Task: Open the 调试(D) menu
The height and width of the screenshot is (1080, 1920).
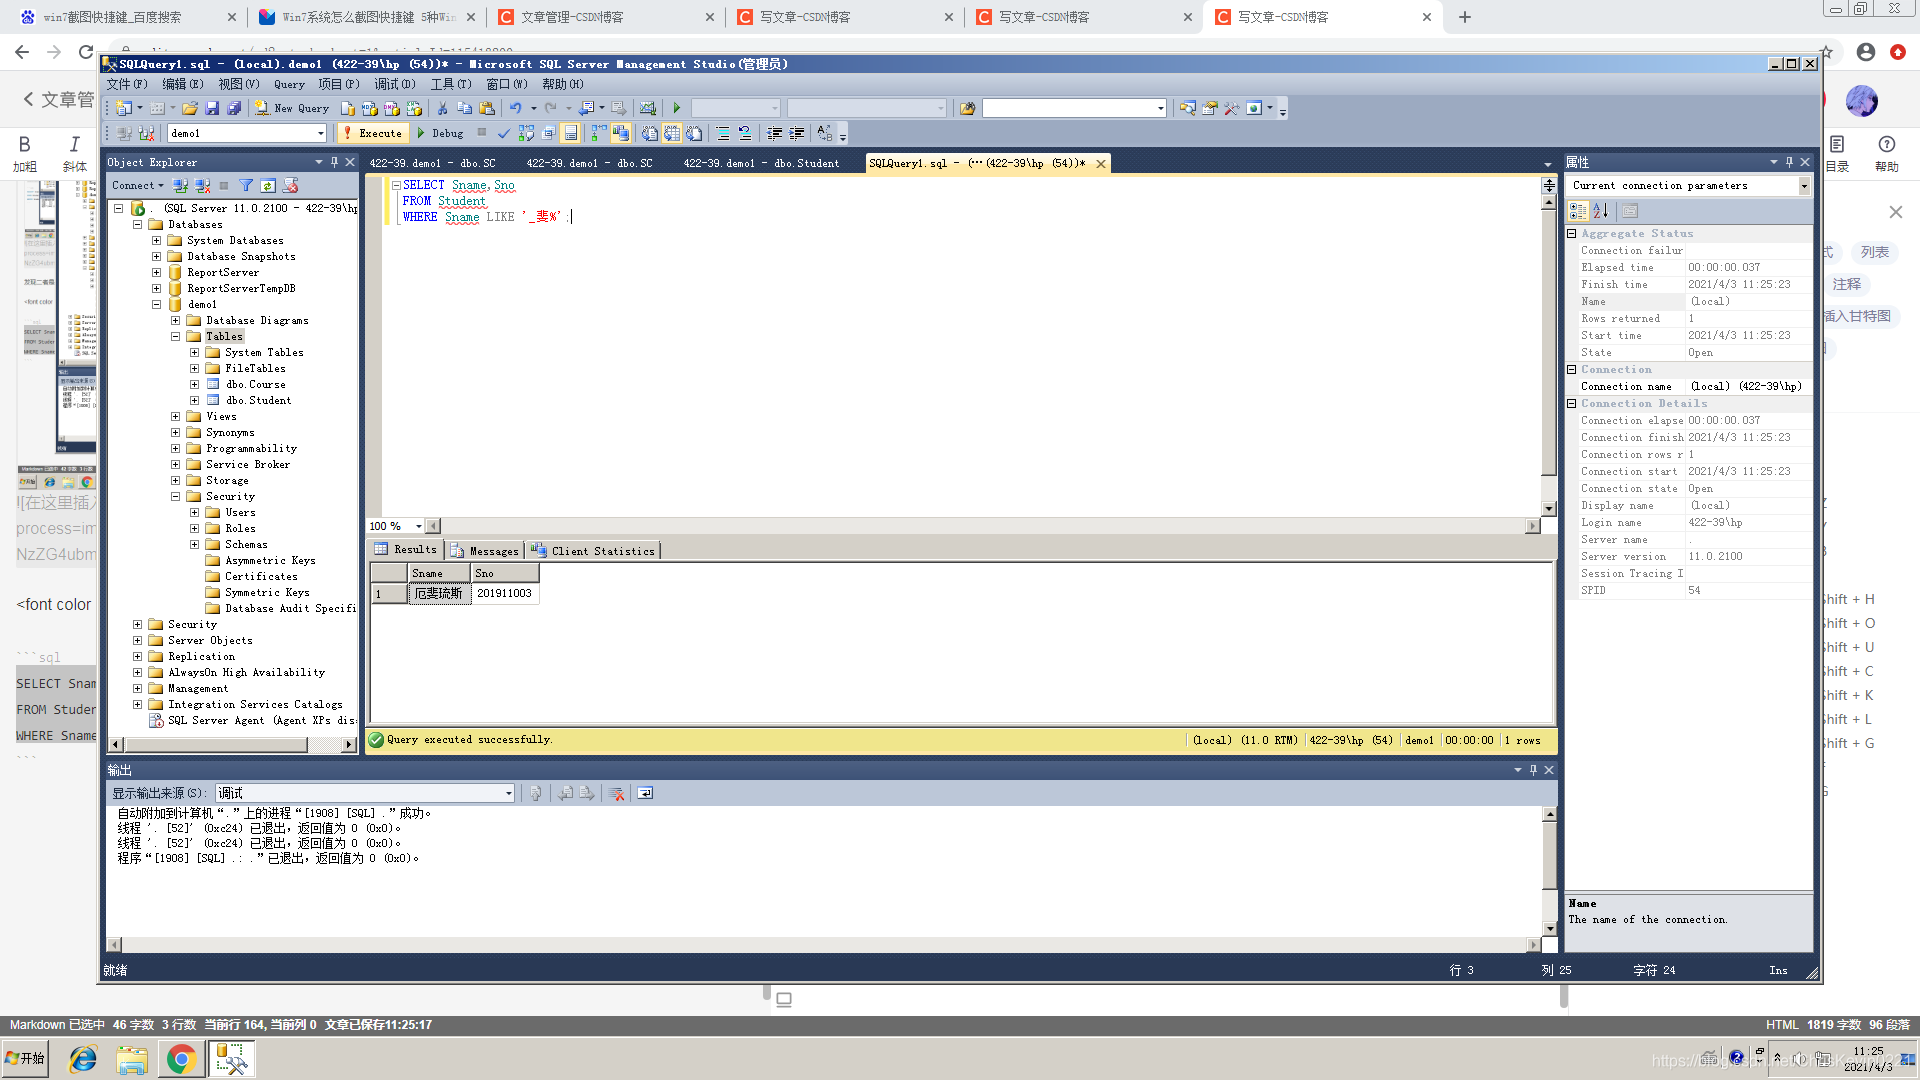Action: pyautogui.click(x=394, y=84)
